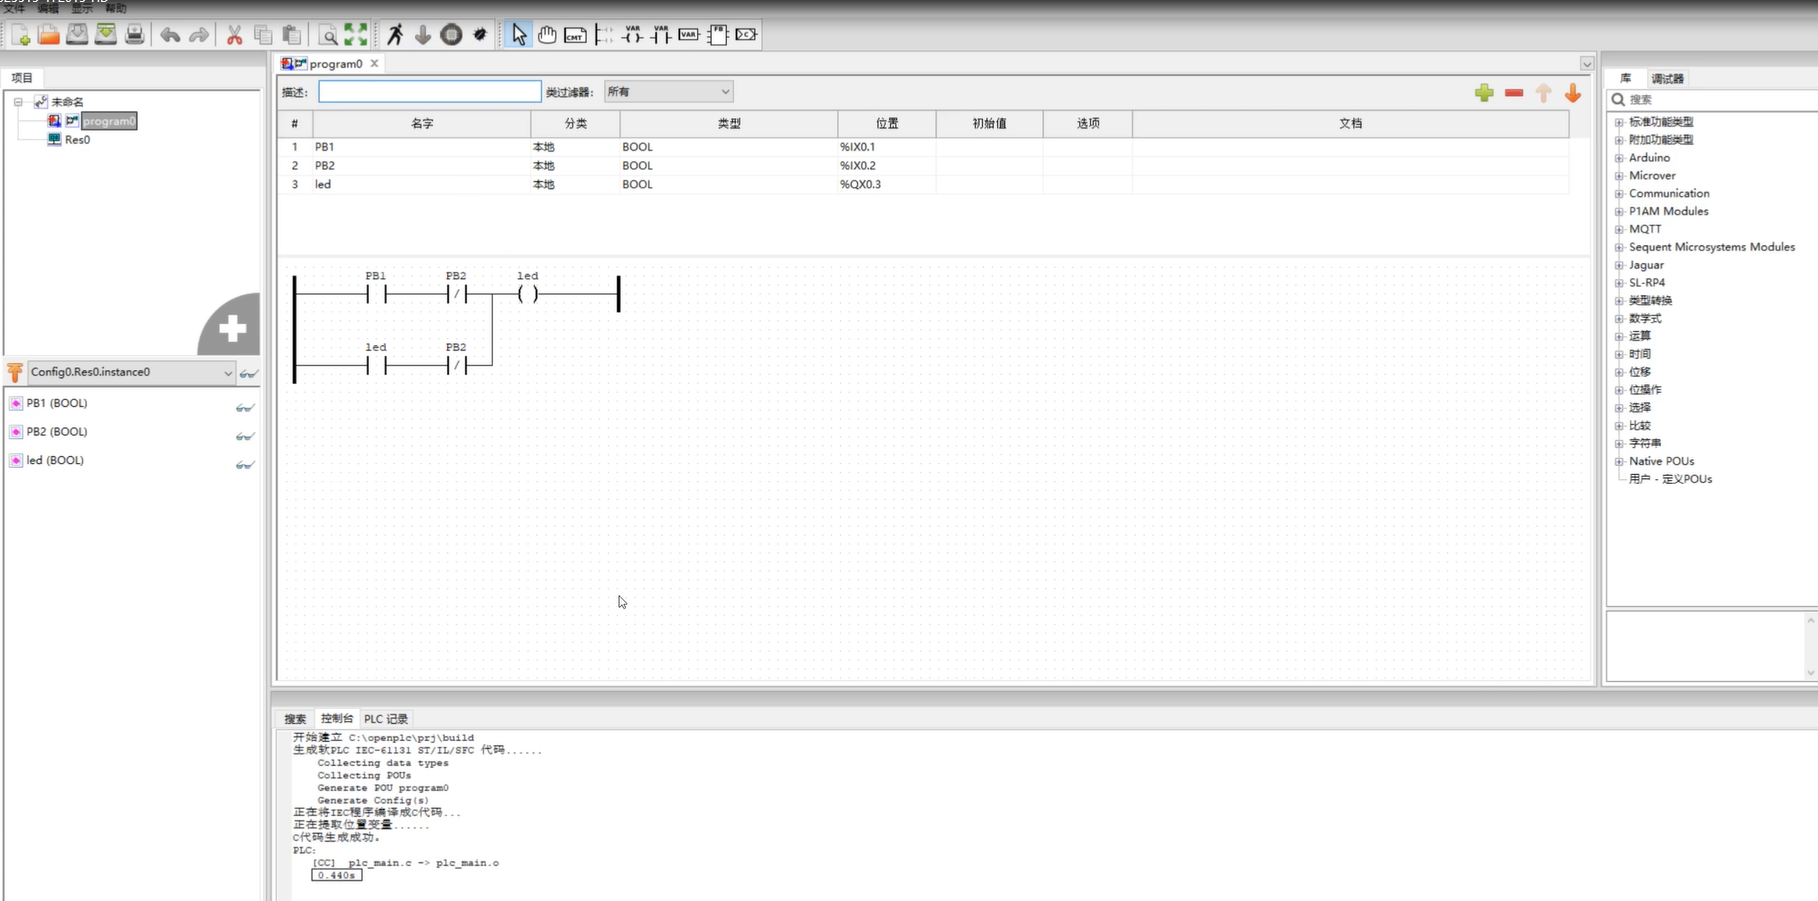
Task: Open the Config0.Res0.instance0 dropdown
Action: [x=130, y=372]
